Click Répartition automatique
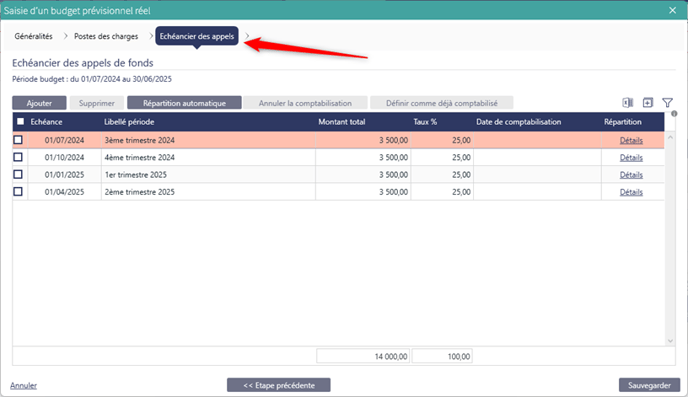The image size is (688, 397). pos(184,103)
